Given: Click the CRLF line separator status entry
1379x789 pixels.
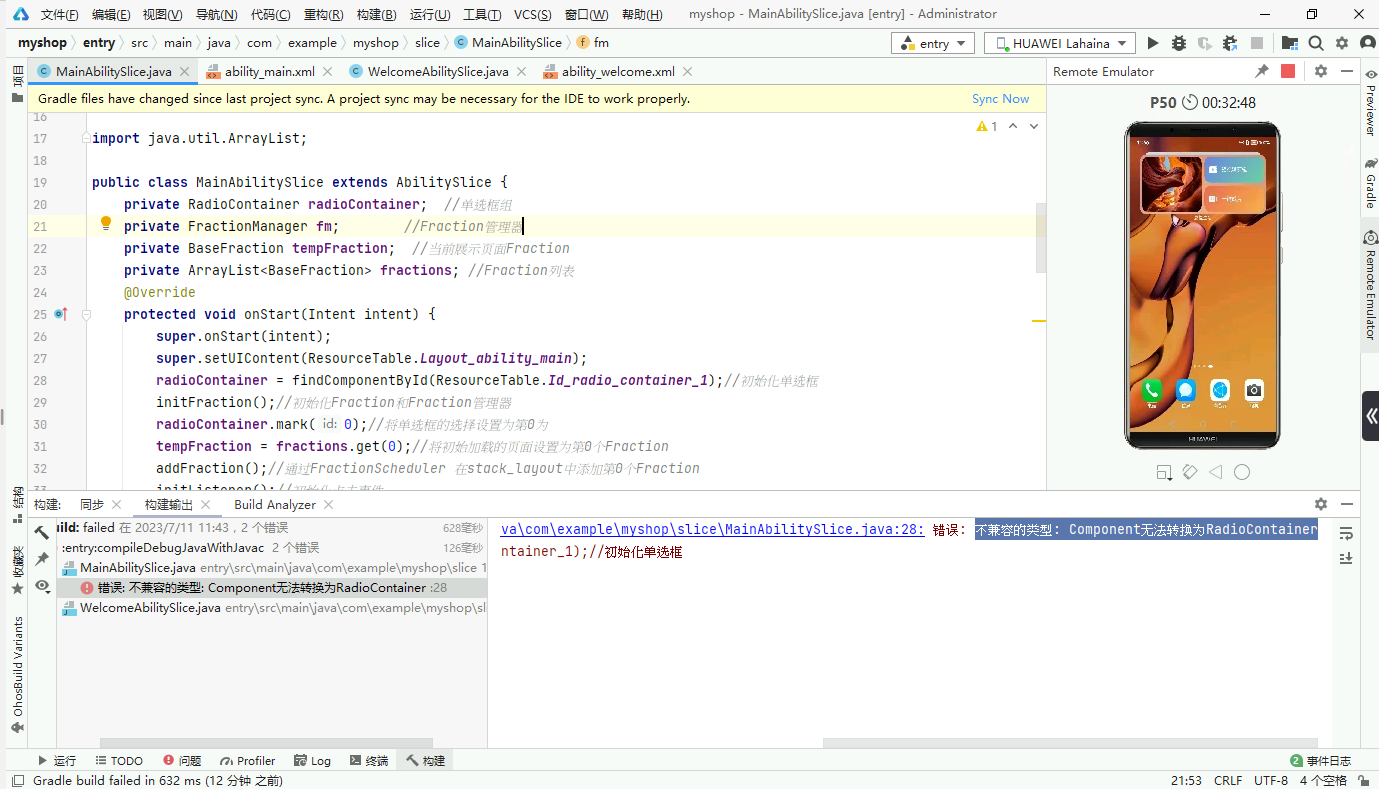Looking at the screenshot, I should point(1228,780).
